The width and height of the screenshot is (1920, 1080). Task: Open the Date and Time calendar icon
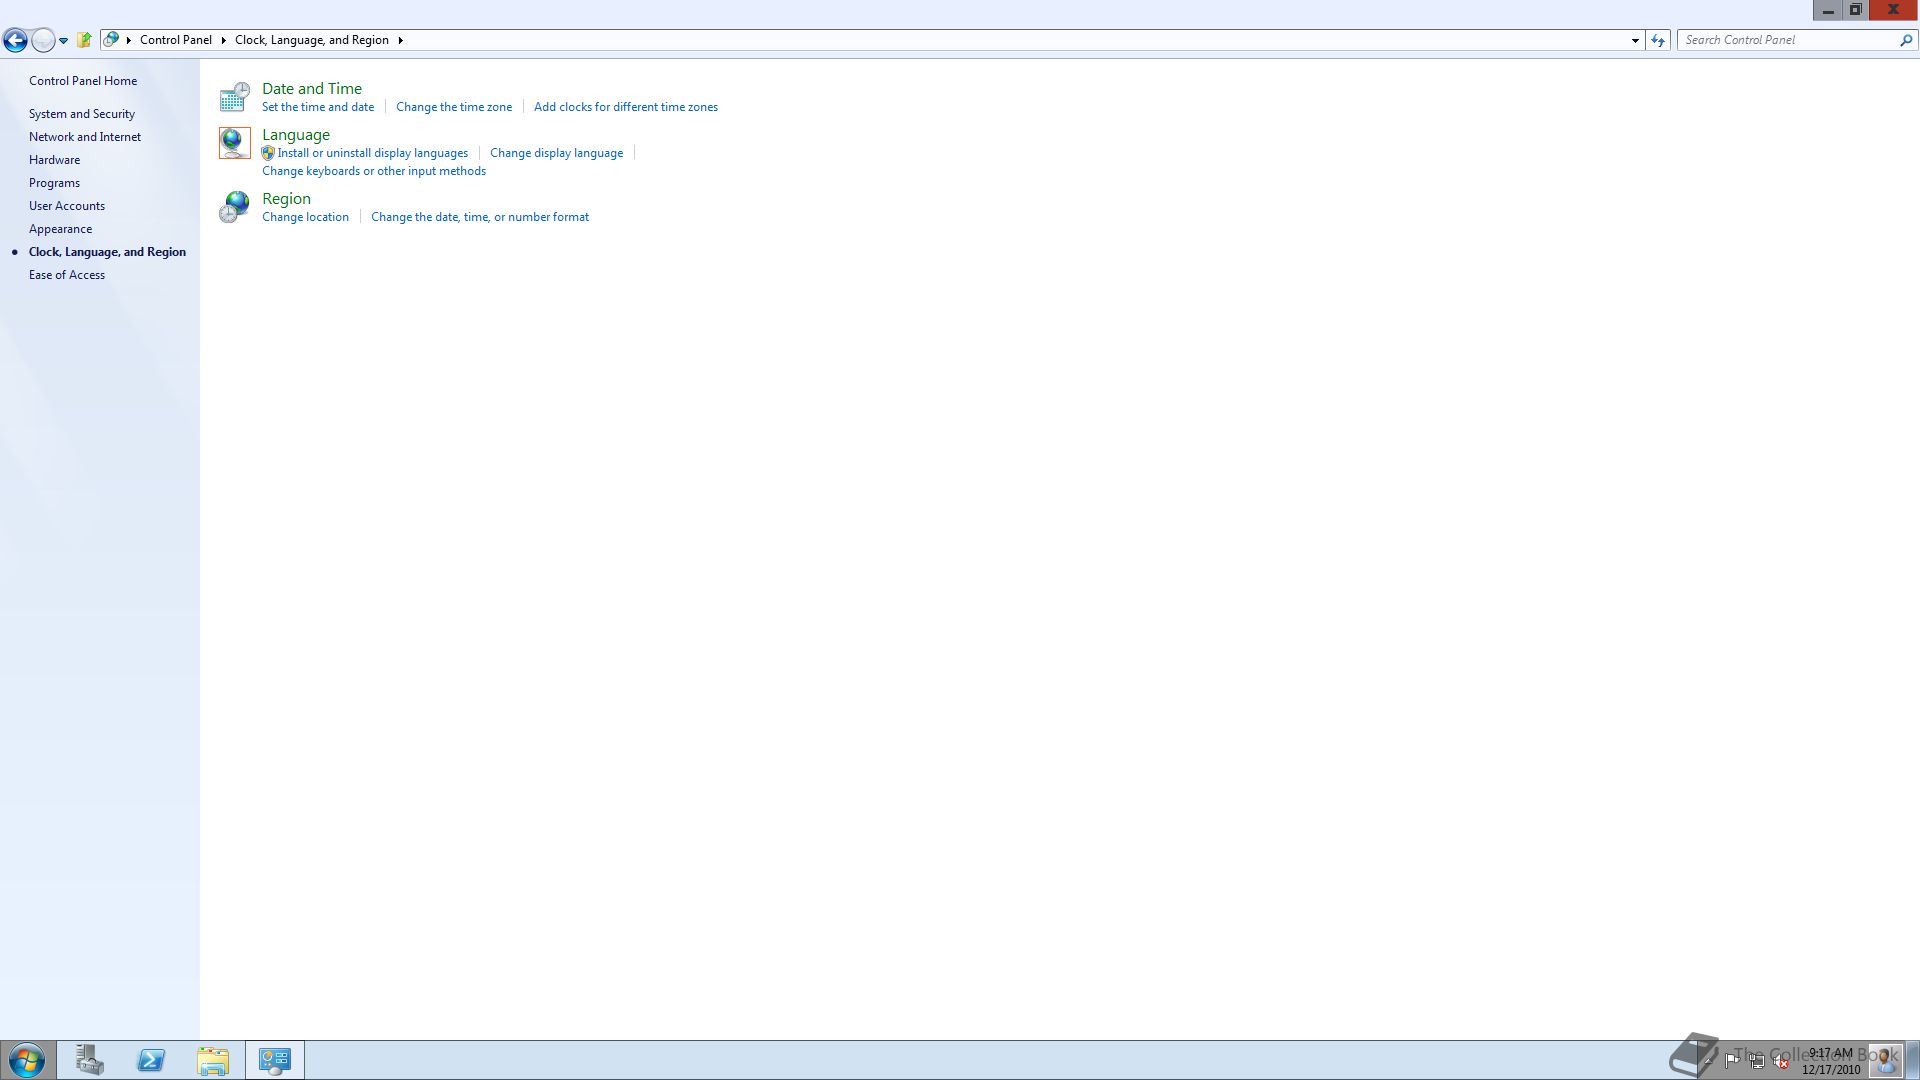[234, 97]
